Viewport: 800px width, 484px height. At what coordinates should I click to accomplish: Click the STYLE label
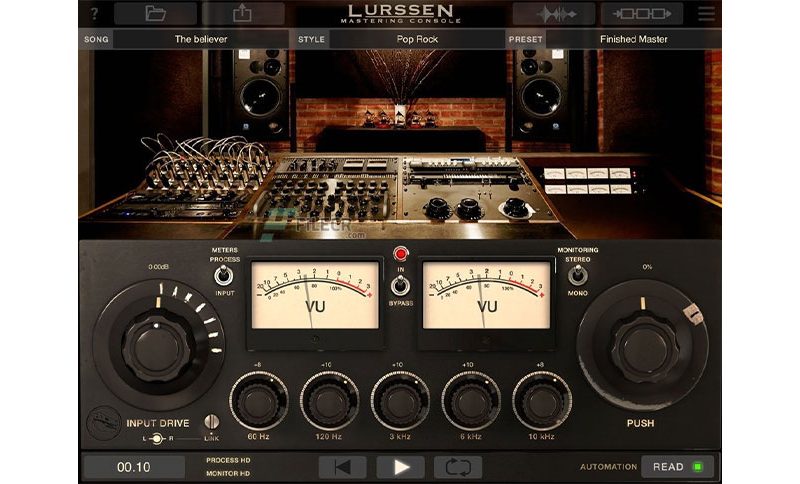point(311,39)
